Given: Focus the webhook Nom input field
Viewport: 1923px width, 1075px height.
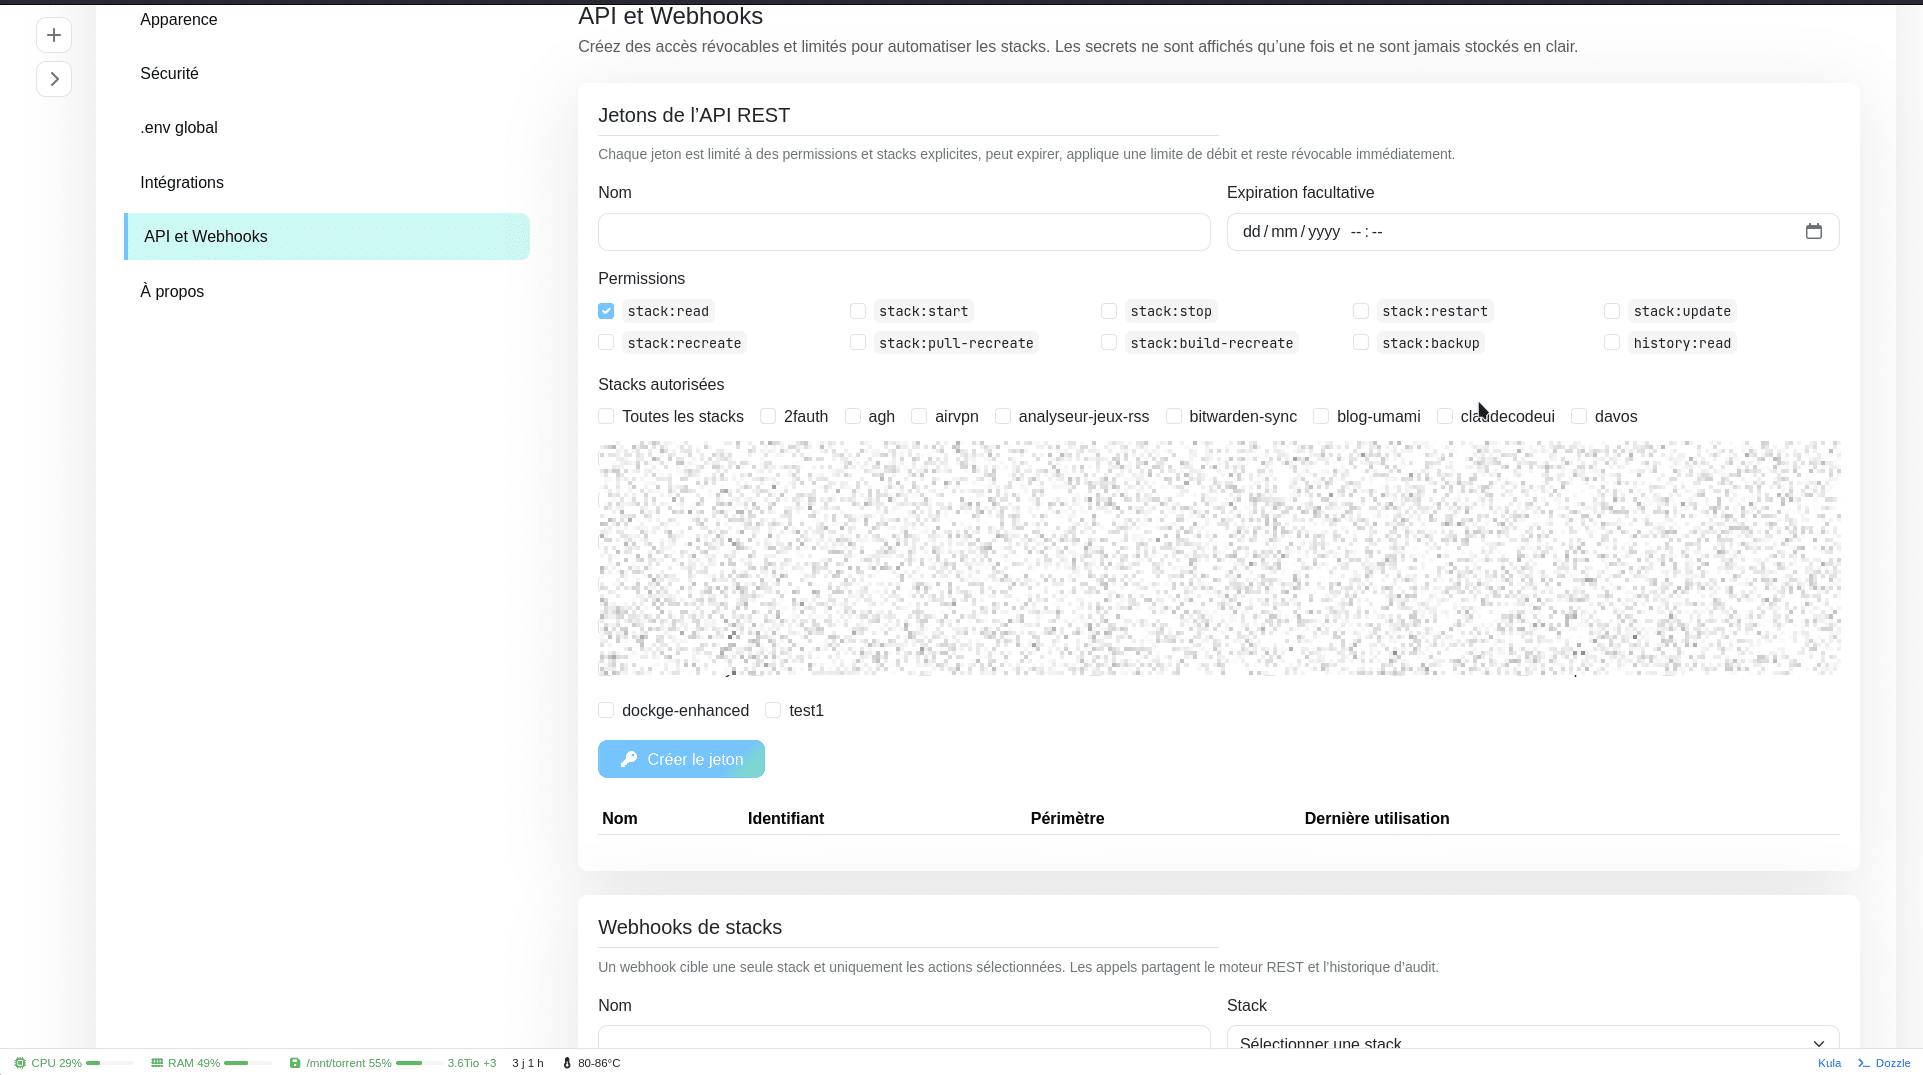Looking at the screenshot, I should coord(904,1038).
